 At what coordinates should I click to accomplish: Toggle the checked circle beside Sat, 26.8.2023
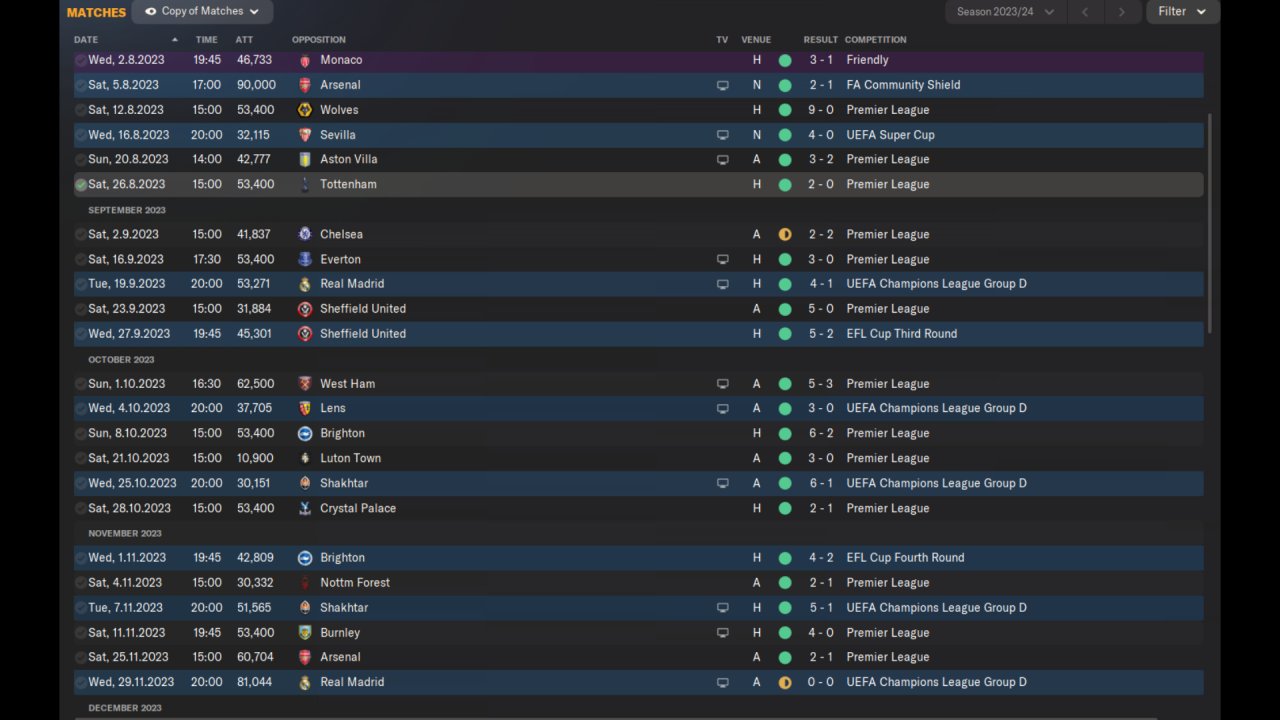pyautogui.click(x=81, y=185)
